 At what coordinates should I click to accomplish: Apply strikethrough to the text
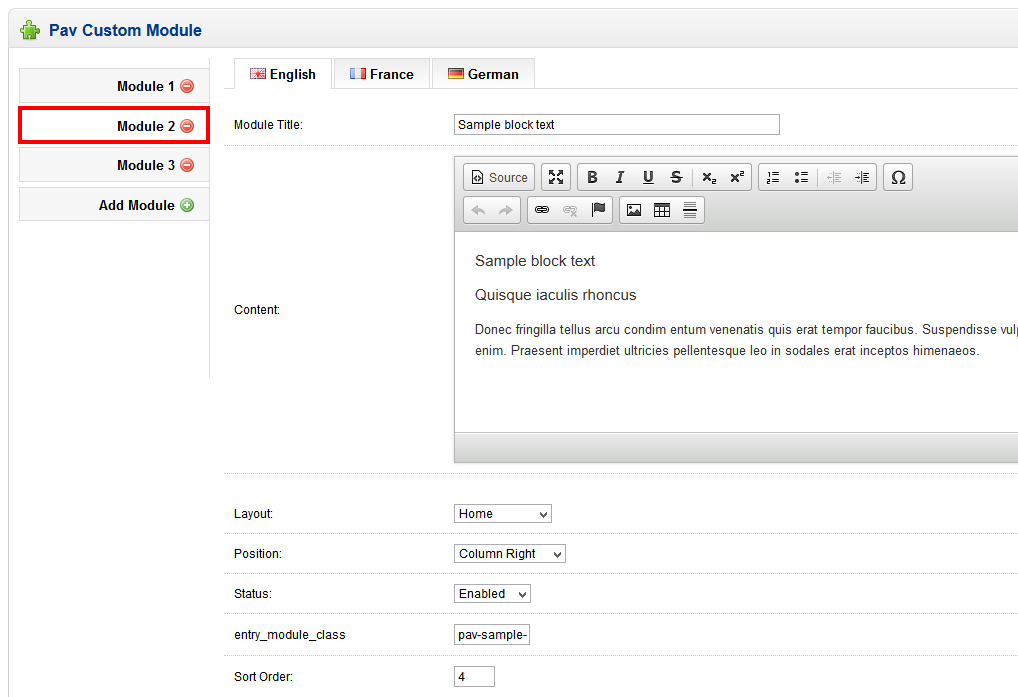[x=676, y=177]
